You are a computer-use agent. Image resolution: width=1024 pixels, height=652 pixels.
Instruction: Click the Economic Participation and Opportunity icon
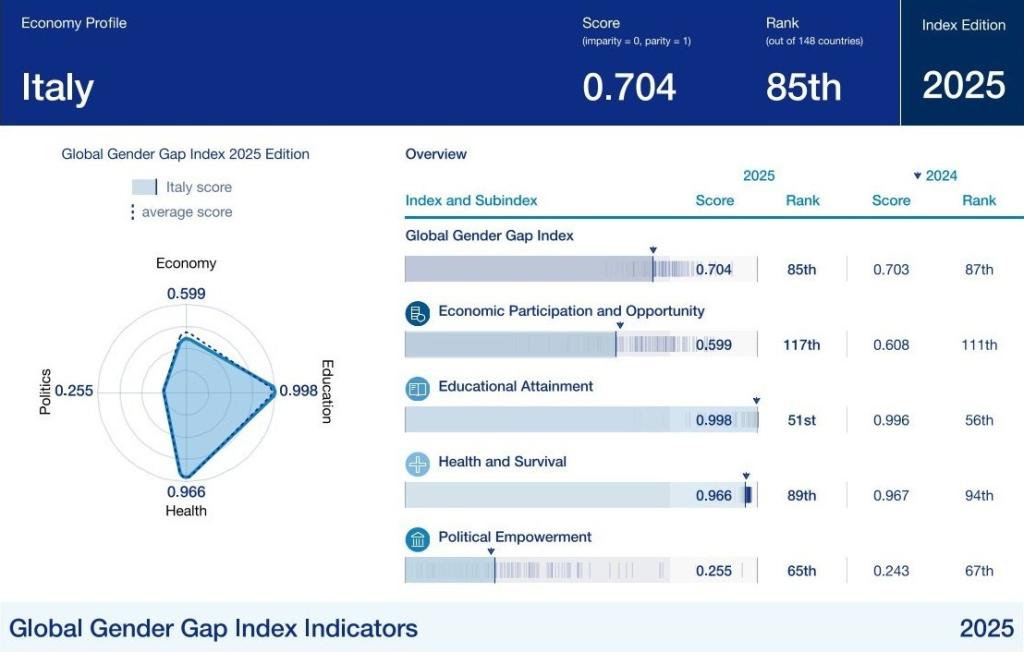click(417, 313)
